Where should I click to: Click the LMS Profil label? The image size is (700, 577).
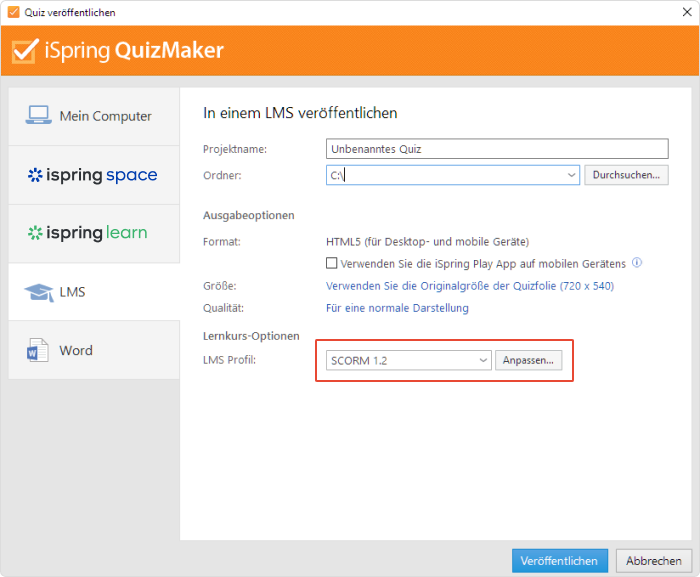click(229, 360)
